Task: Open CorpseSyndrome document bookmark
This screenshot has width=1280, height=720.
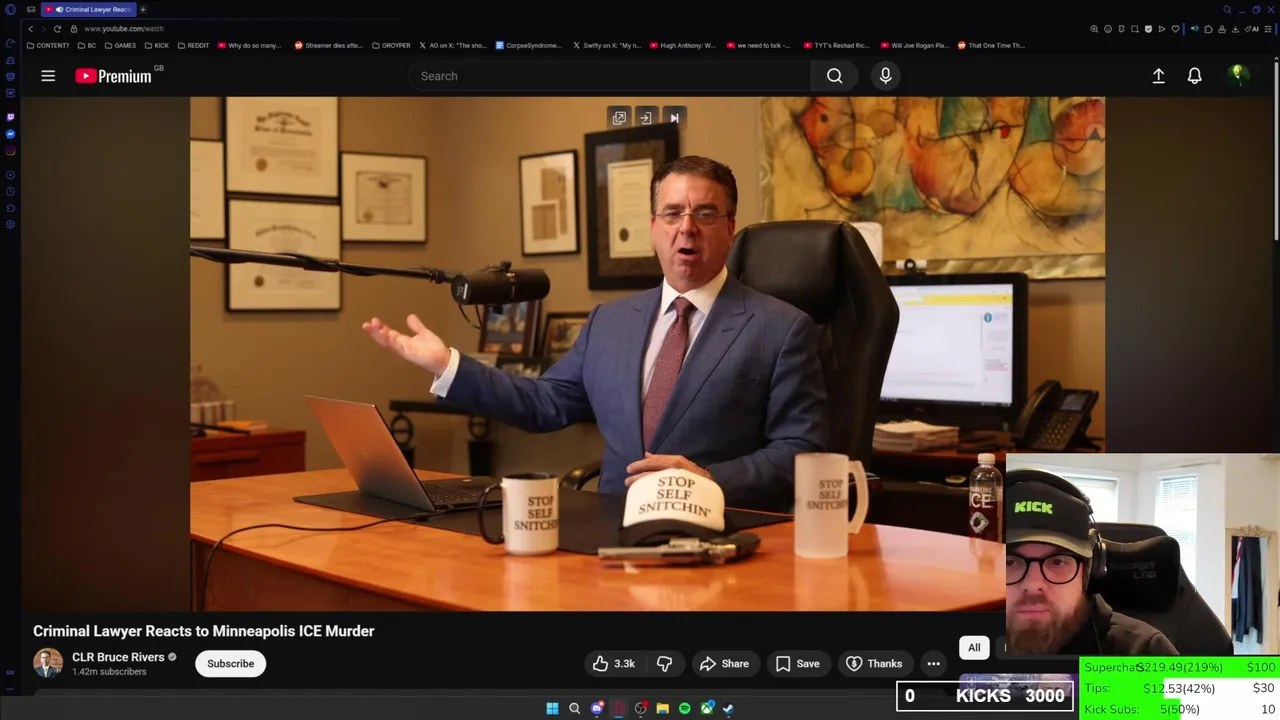Action: tap(529, 45)
